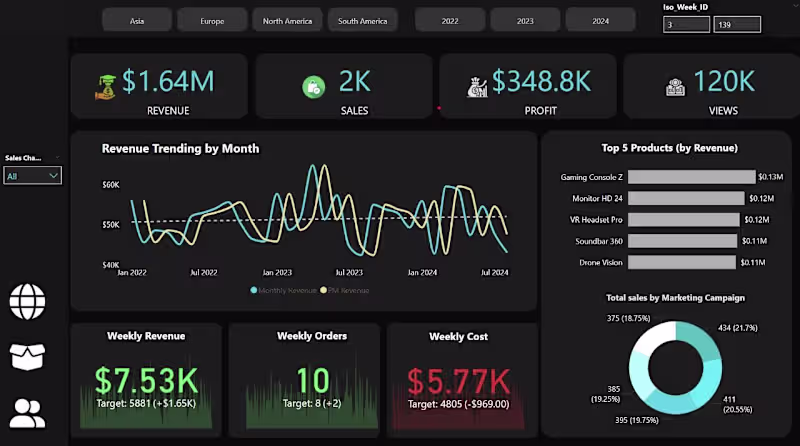
Task: Toggle the Monthly Revenue legend marker
Action: click(254, 290)
